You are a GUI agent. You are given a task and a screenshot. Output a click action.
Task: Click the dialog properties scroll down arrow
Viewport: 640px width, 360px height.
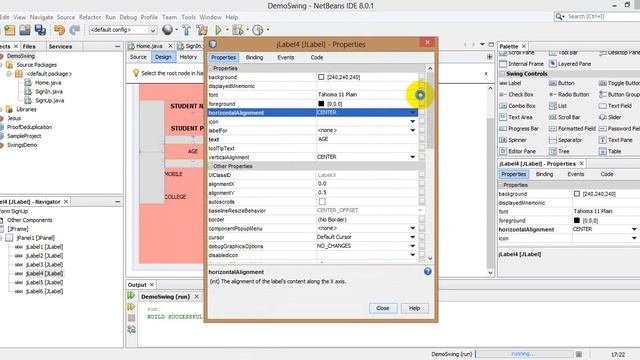pyautogui.click(x=430, y=258)
